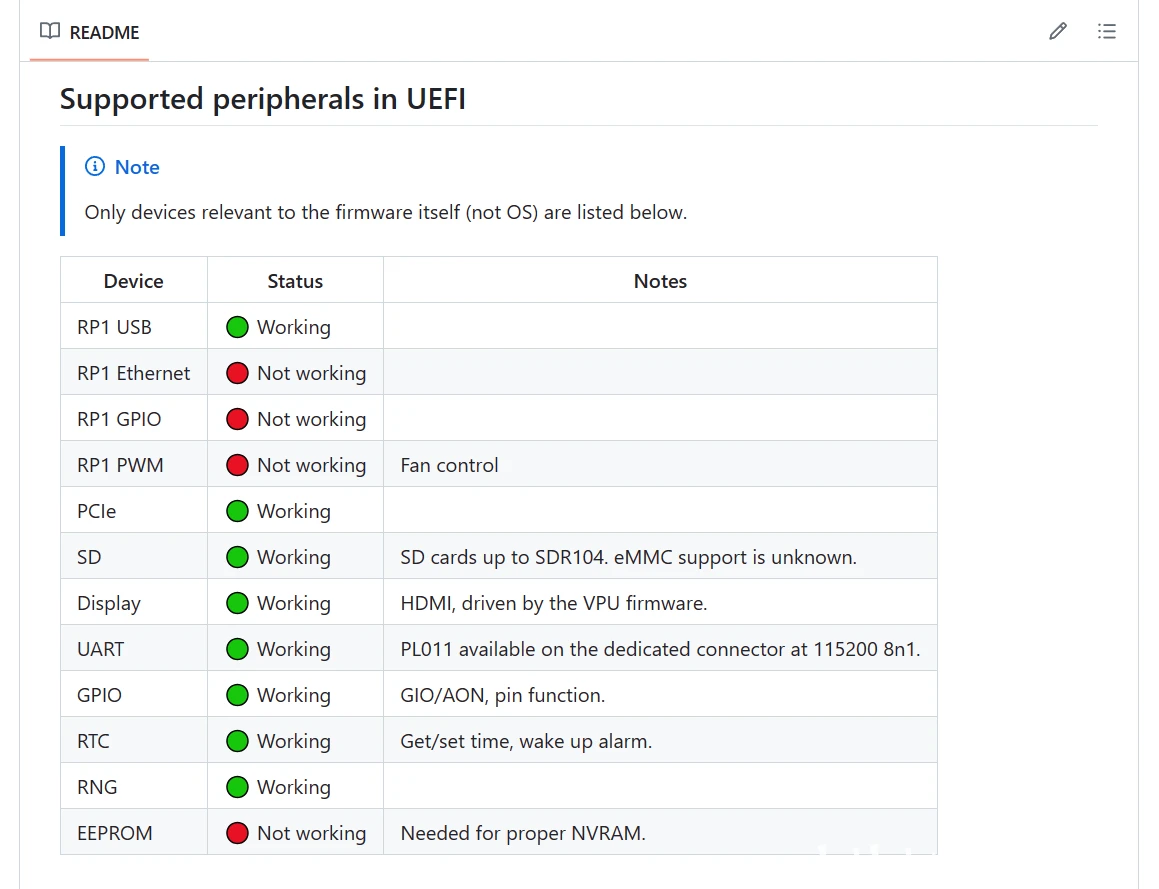The height and width of the screenshot is (889, 1159).
Task: Click the "Needed for proper NVRAM" note
Action: click(523, 833)
